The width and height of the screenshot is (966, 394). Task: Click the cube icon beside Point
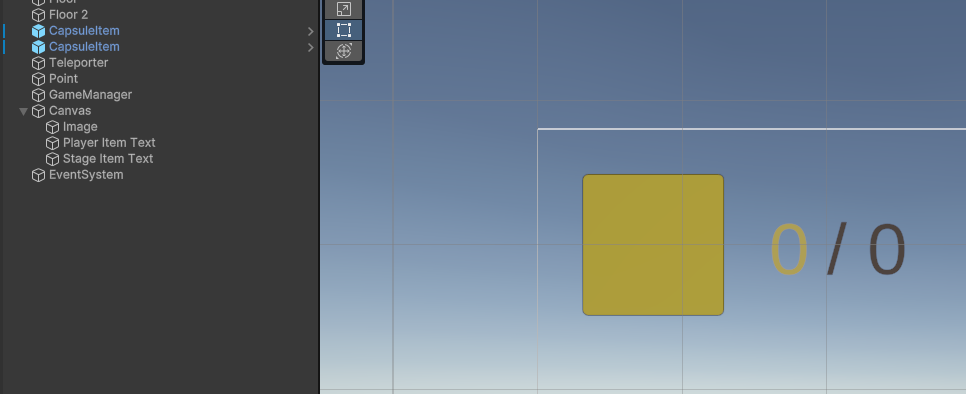point(38,79)
